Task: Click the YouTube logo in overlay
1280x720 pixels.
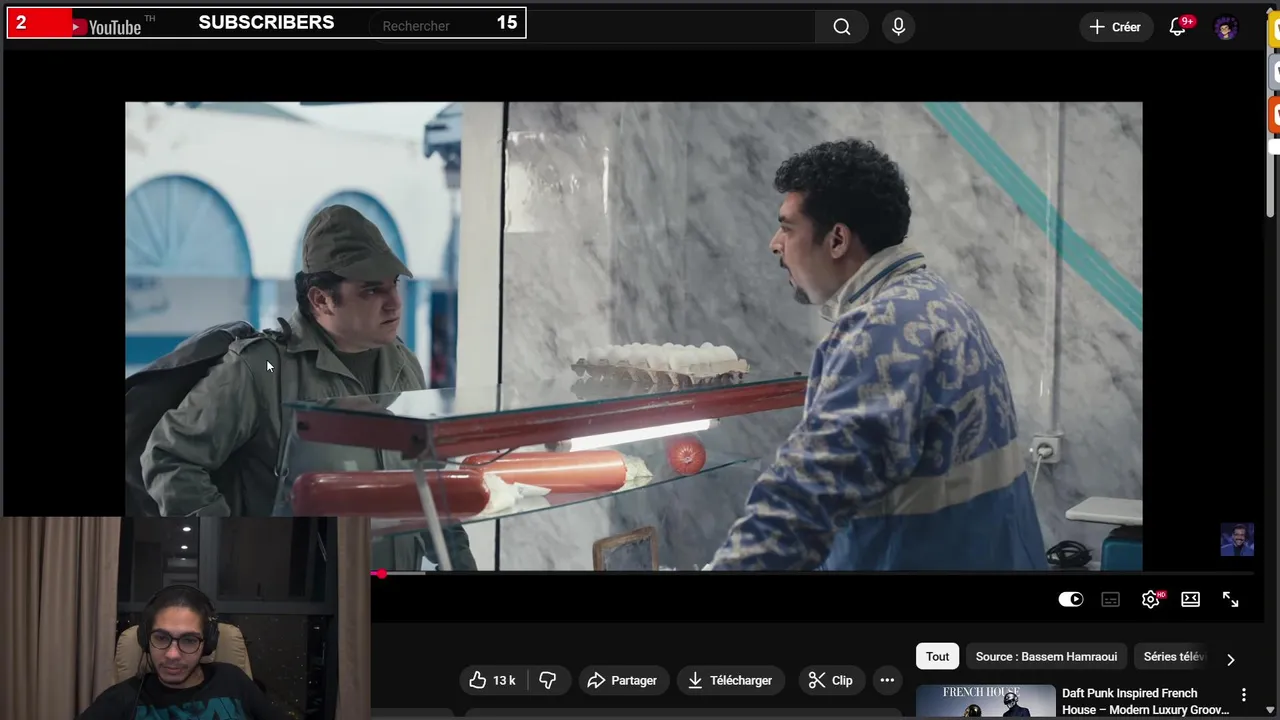Action: click(106, 27)
